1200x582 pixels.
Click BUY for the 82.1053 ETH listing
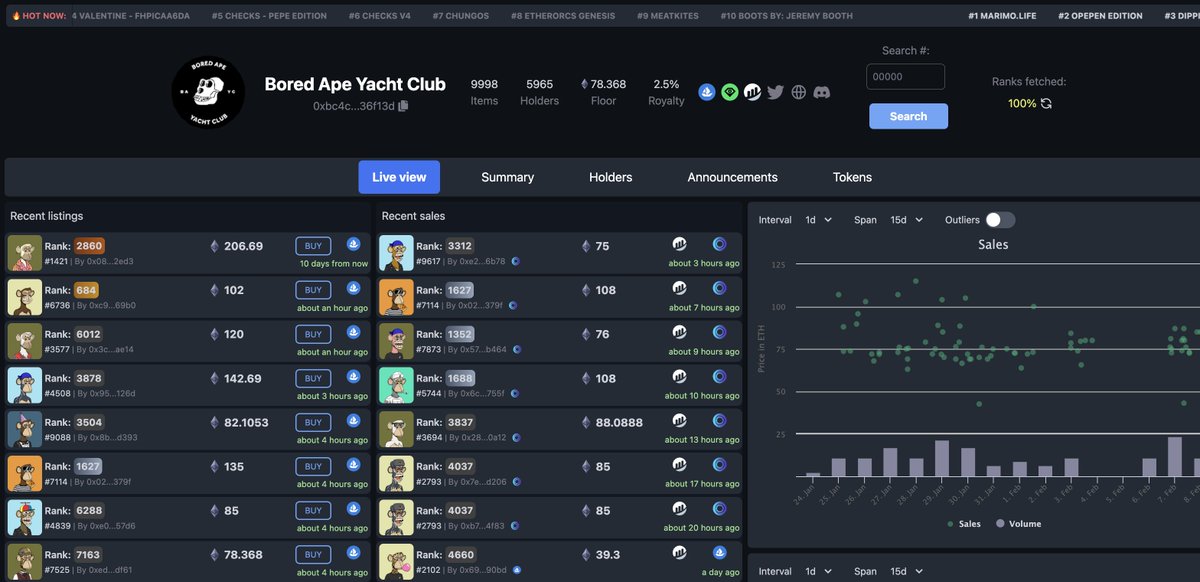313,422
